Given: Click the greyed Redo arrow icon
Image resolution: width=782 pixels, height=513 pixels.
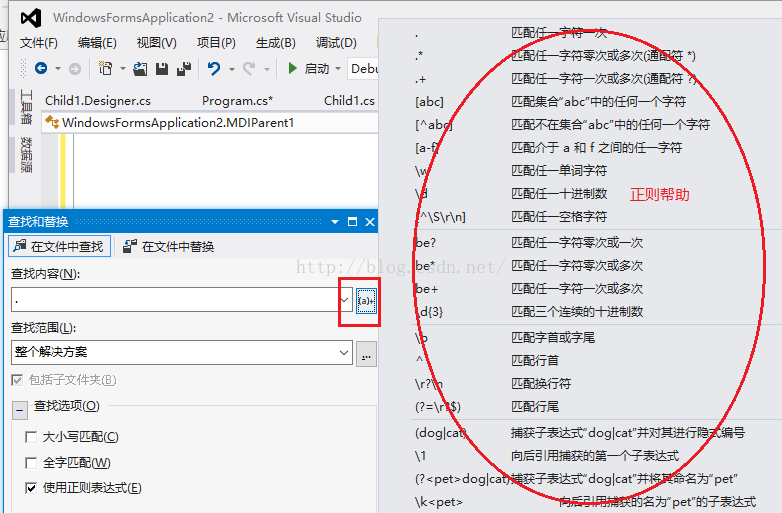Looking at the screenshot, I should point(249,68).
